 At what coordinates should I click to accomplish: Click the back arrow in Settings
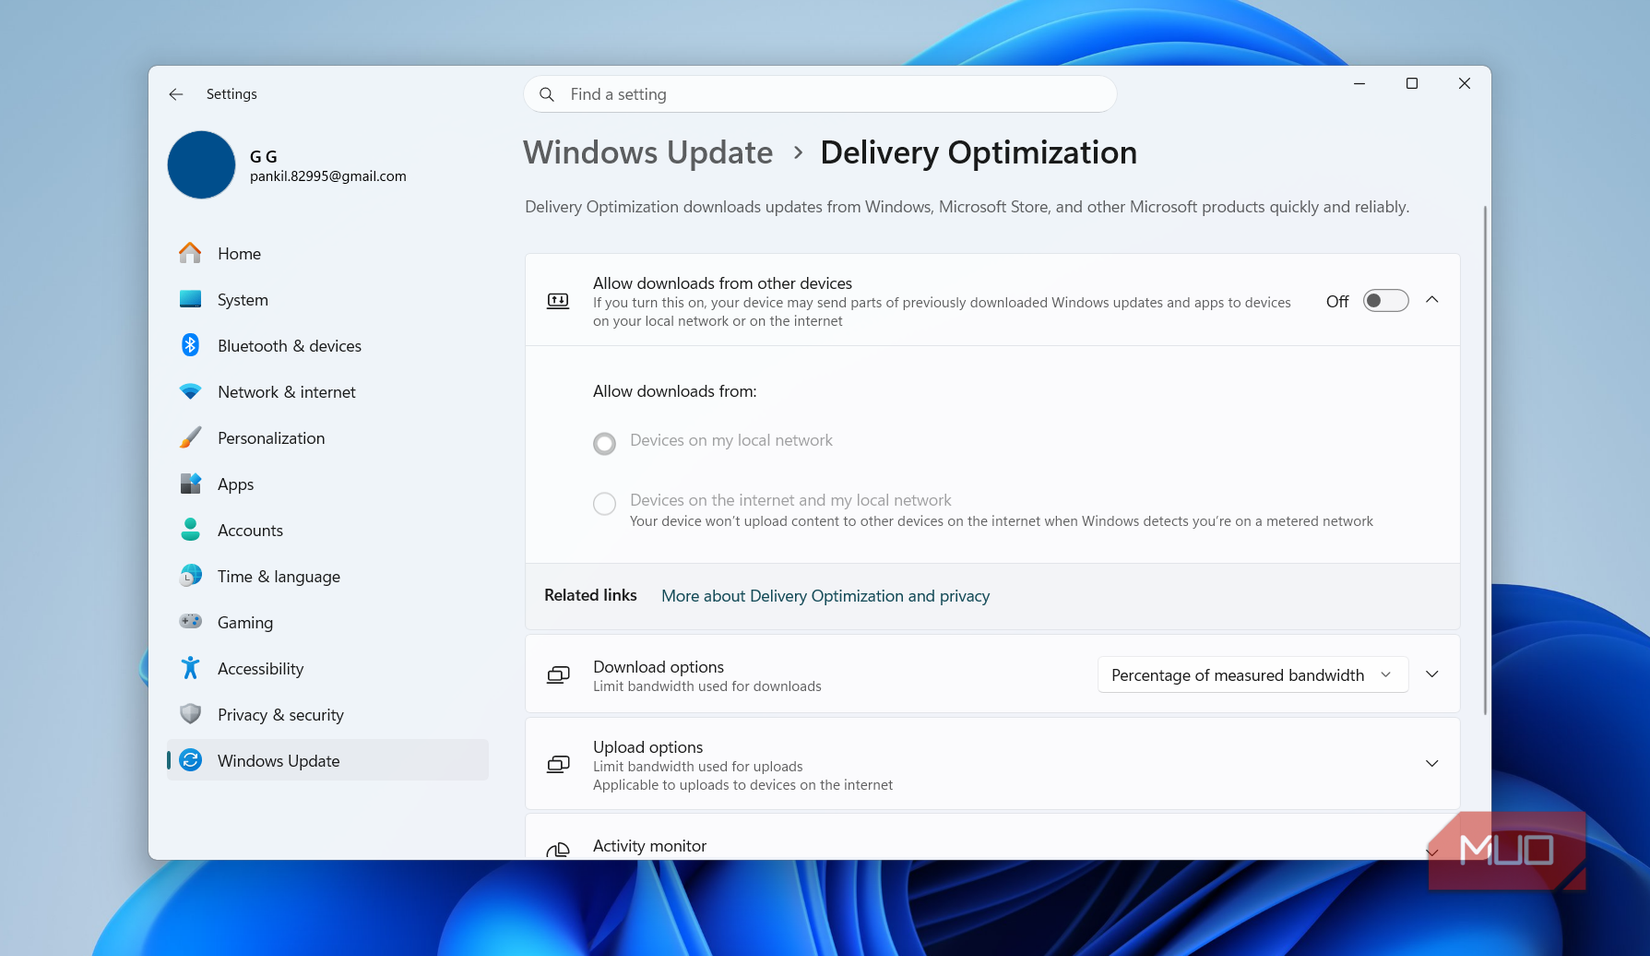click(176, 94)
